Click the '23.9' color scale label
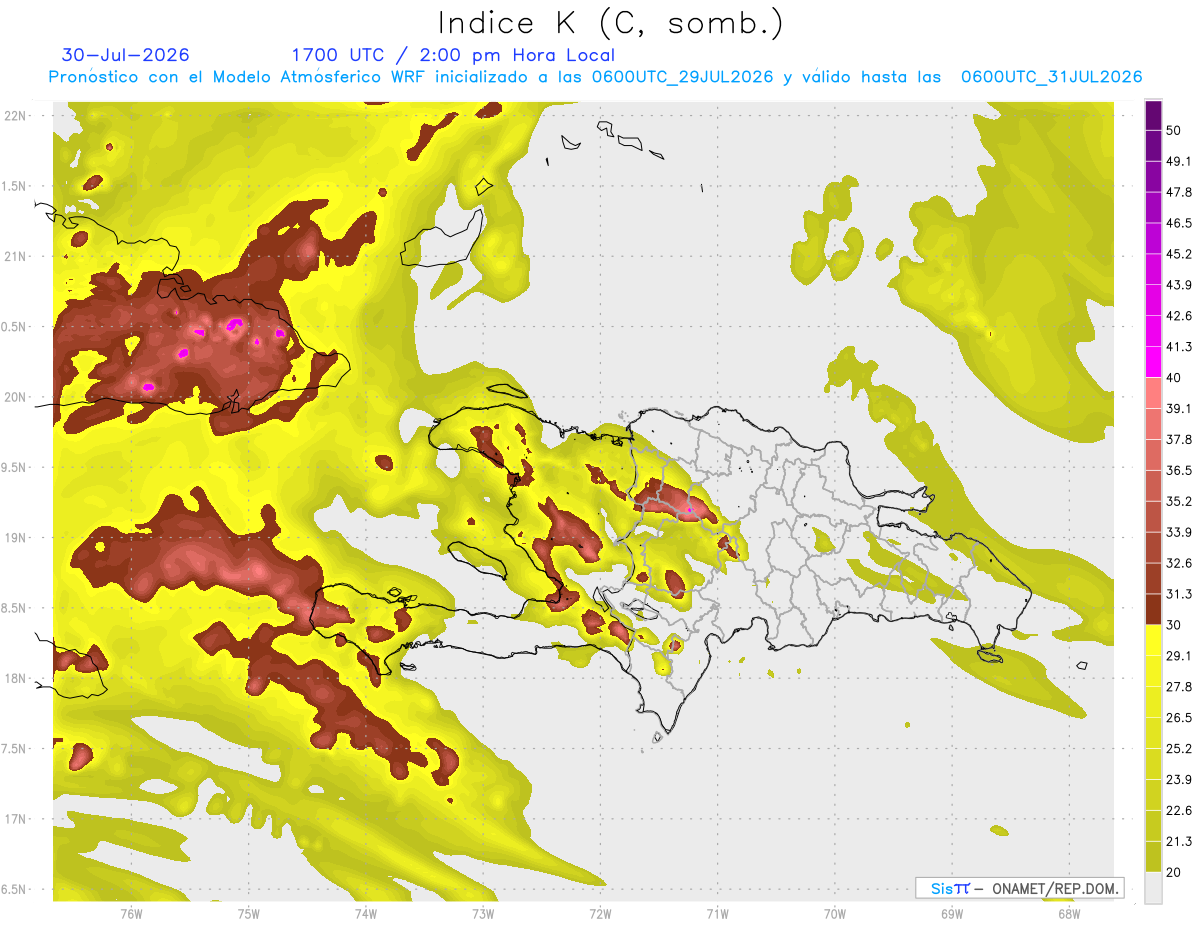Screen dimensions: 1200x927 click(x=1179, y=780)
